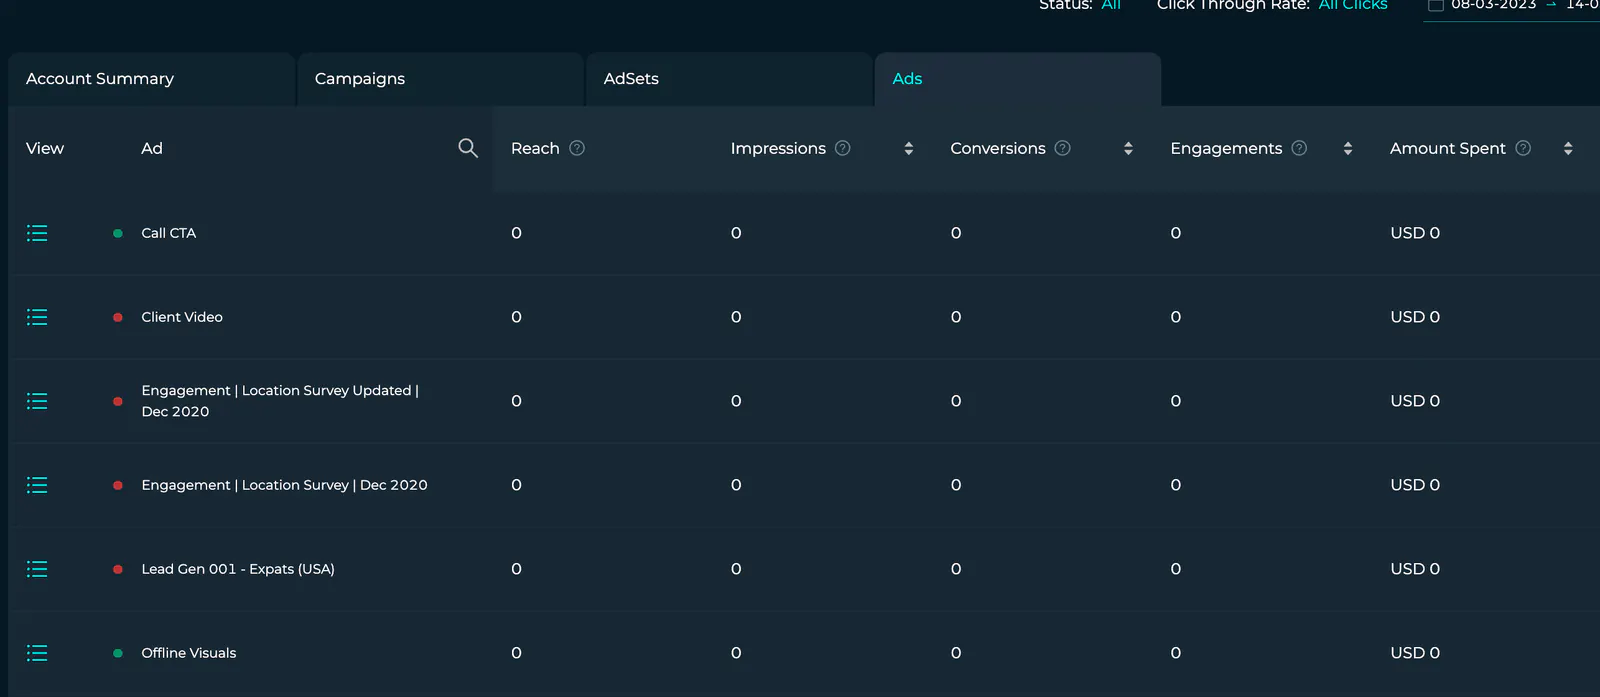
Task: Switch to the Account Summary tab
Action: click(151, 79)
